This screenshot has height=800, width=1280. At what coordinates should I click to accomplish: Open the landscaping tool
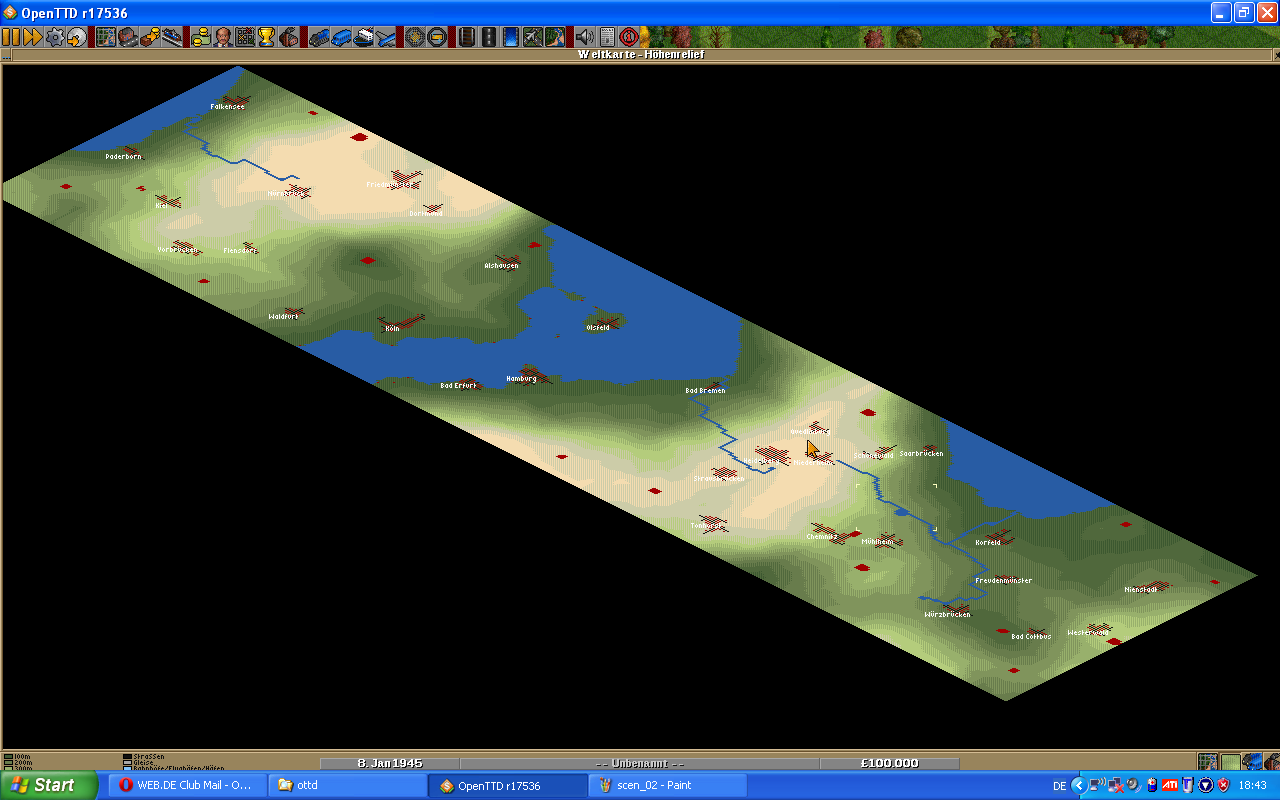[x=554, y=37]
